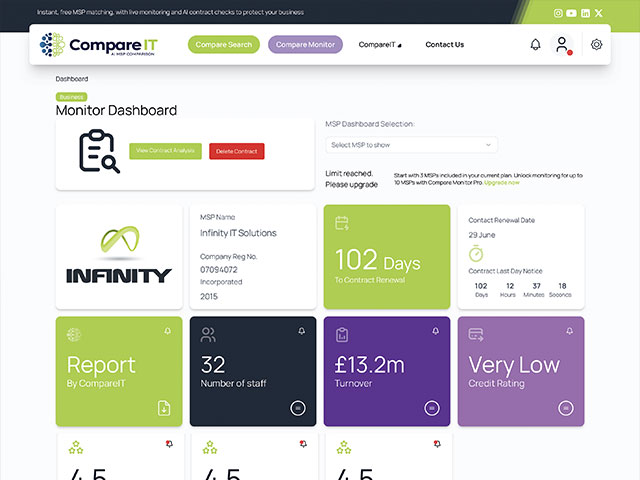Click the red Delete Contract button

click(x=237, y=151)
